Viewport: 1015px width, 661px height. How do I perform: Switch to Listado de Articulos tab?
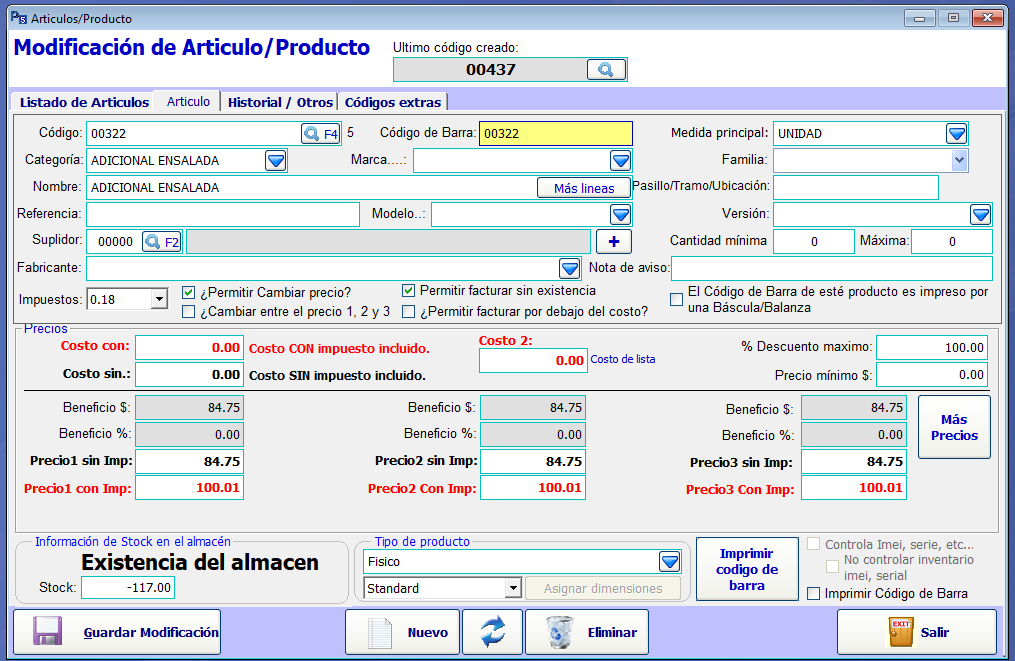click(x=84, y=102)
